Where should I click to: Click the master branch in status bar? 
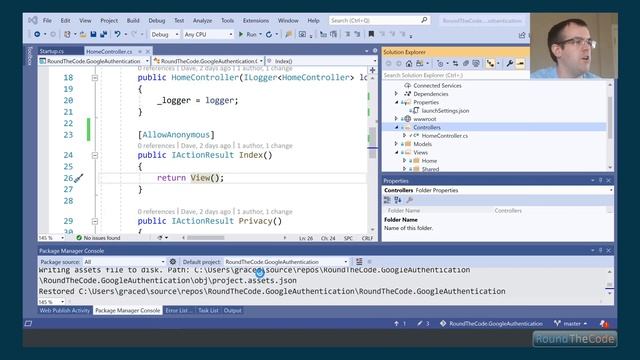click(571, 324)
